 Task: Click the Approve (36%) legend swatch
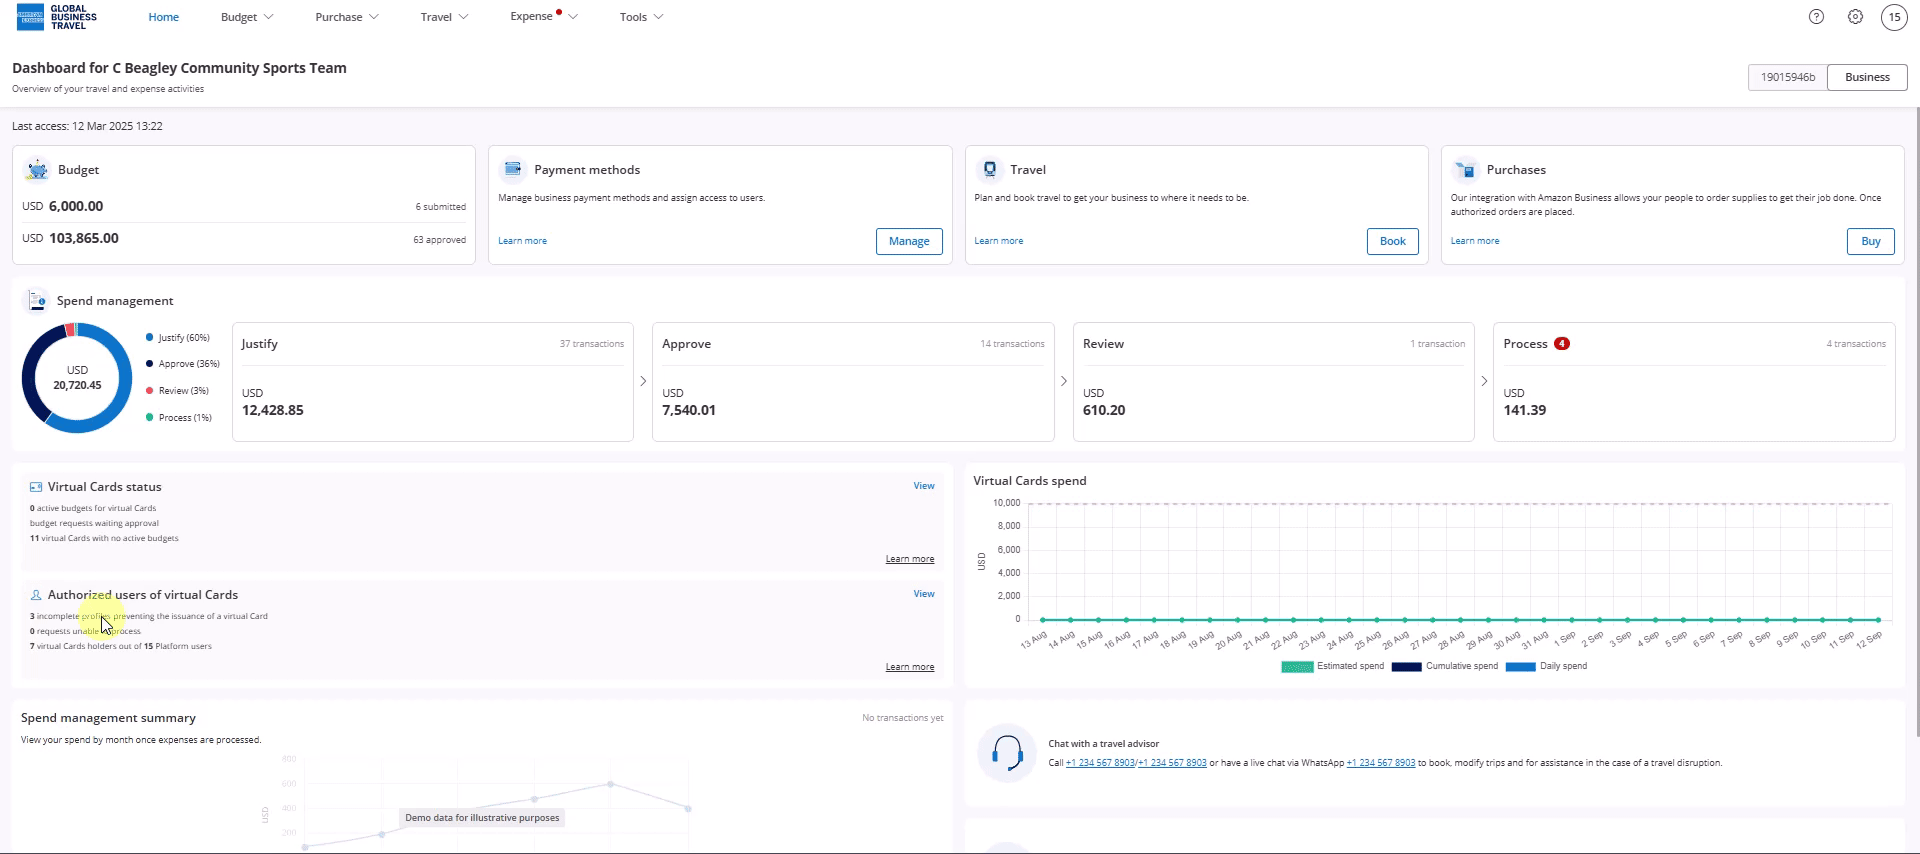point(150,364)
